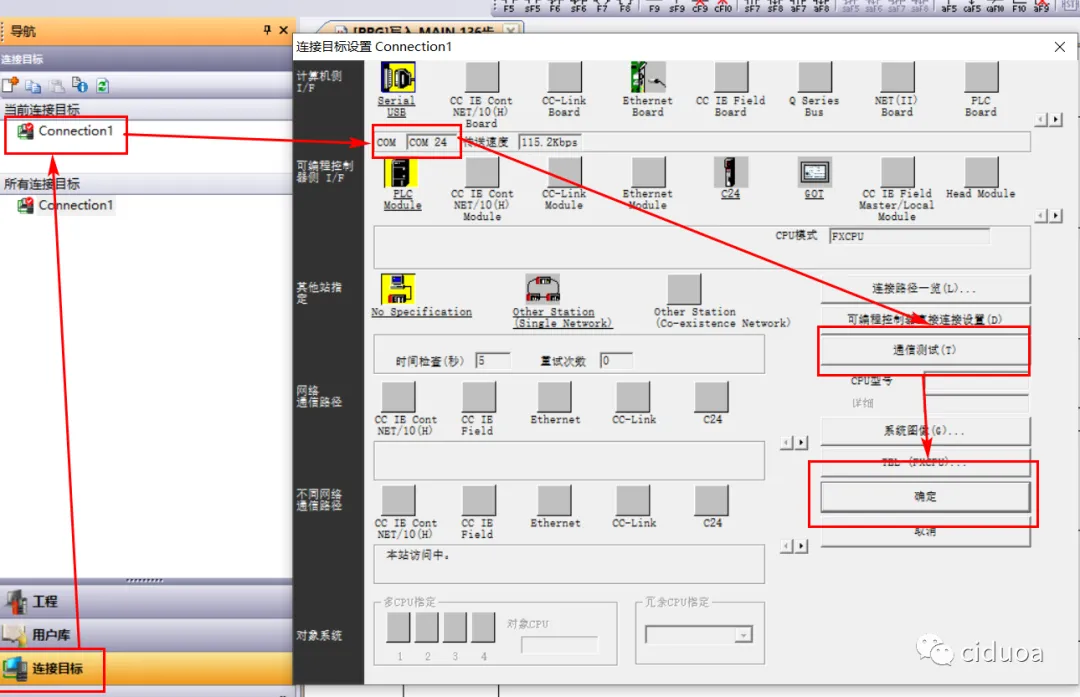Select the Ethernet Board icon
The image size is (1080, 697).
pyautogui.click(x=647, y=78)
